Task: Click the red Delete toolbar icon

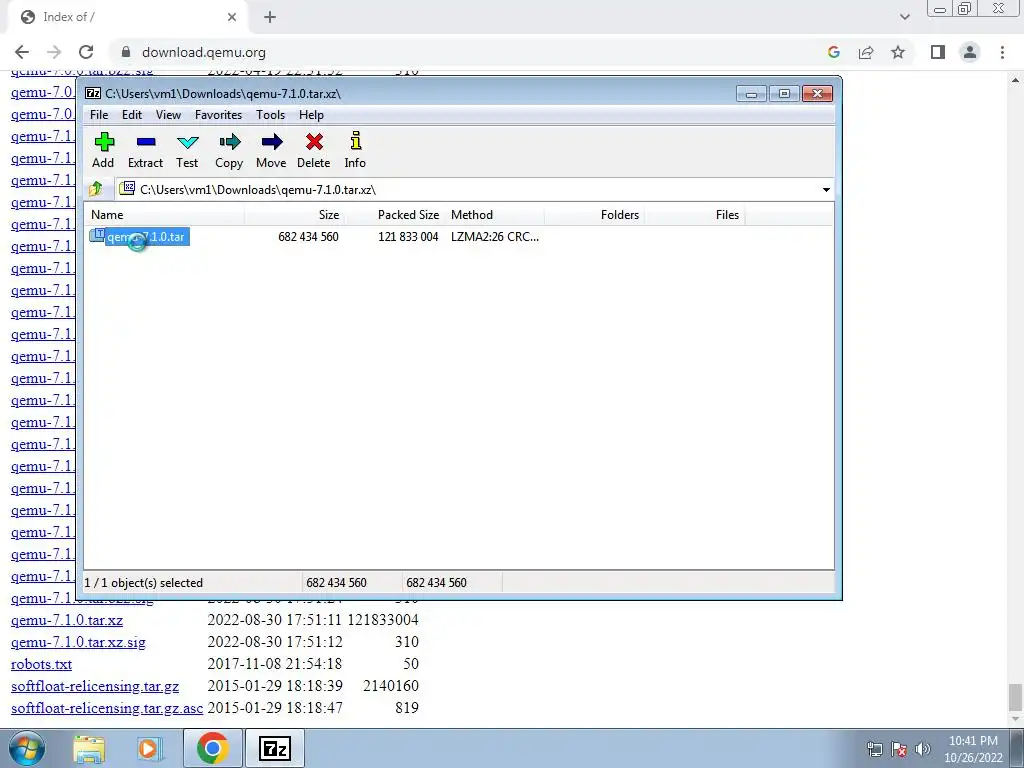Action: (313, 150)
